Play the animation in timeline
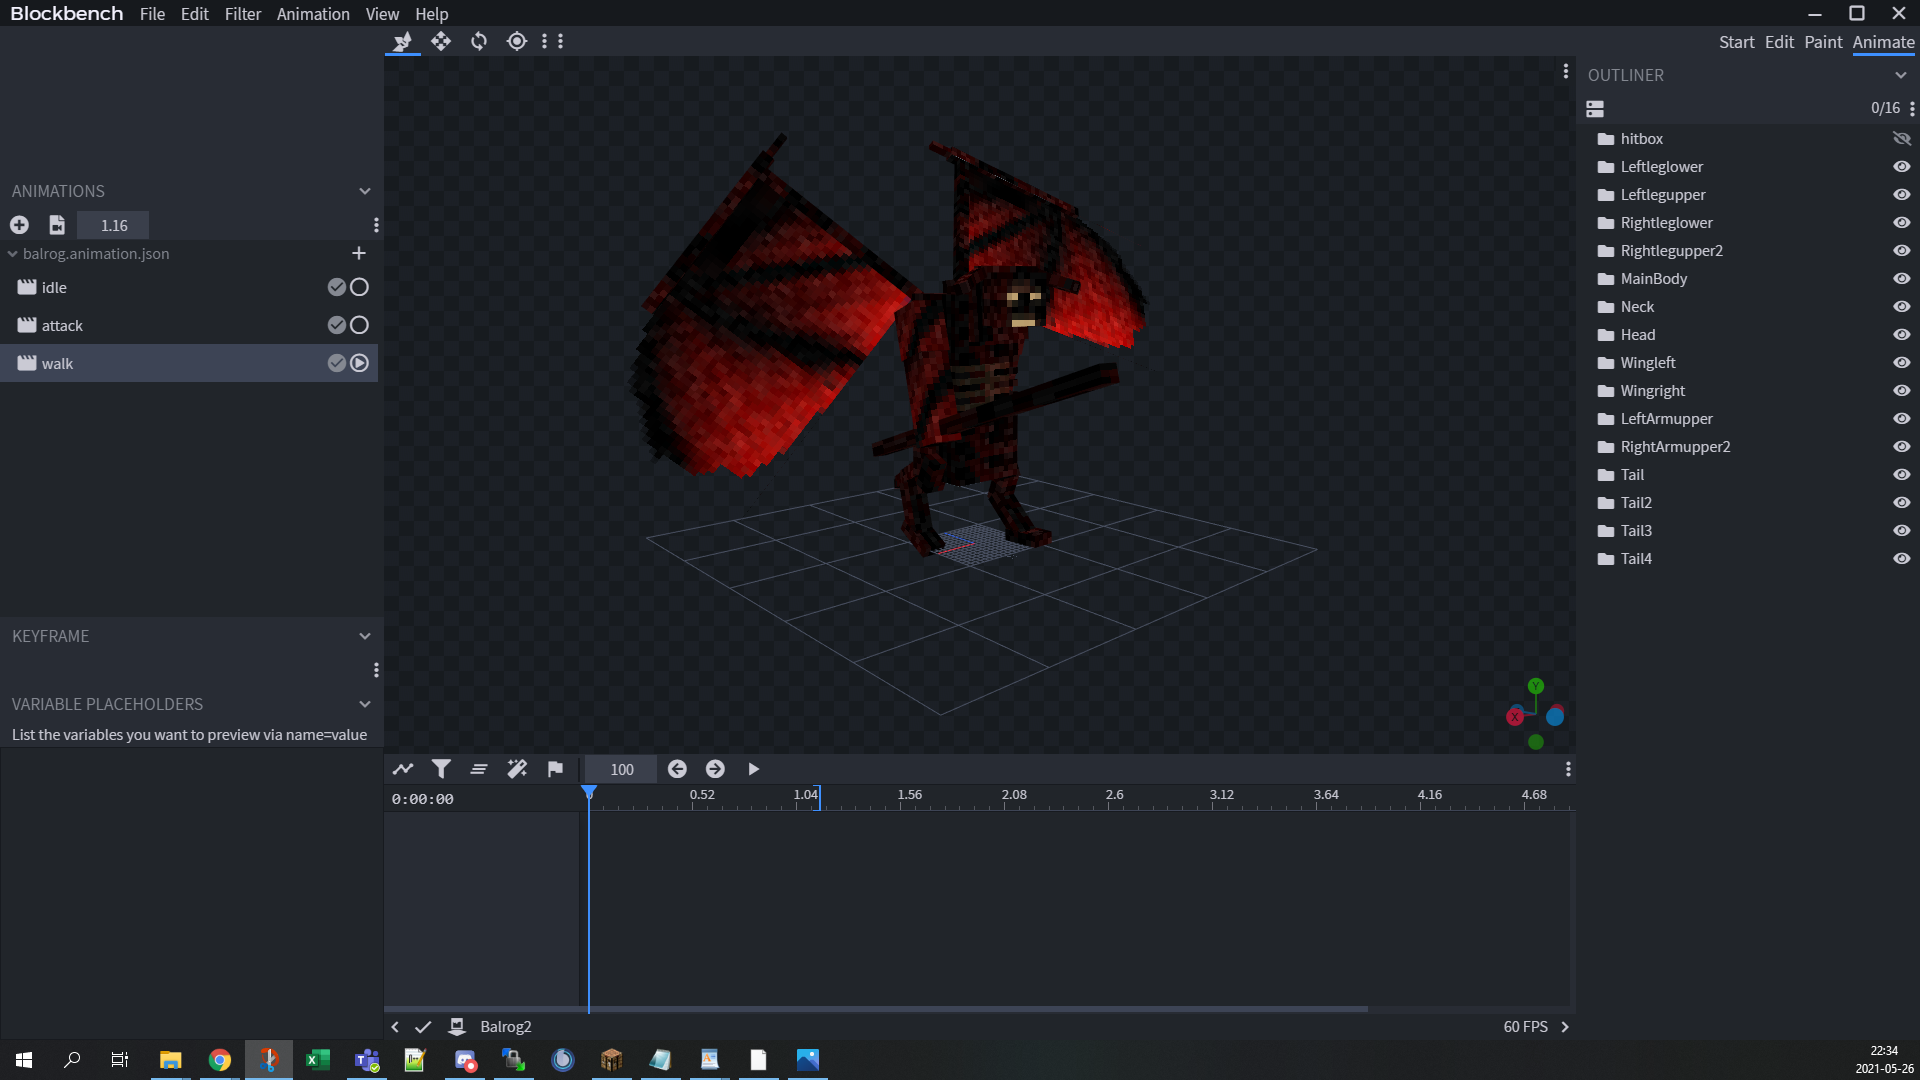The width and height of the screenshot is (1920, 1080). point(753,769)
